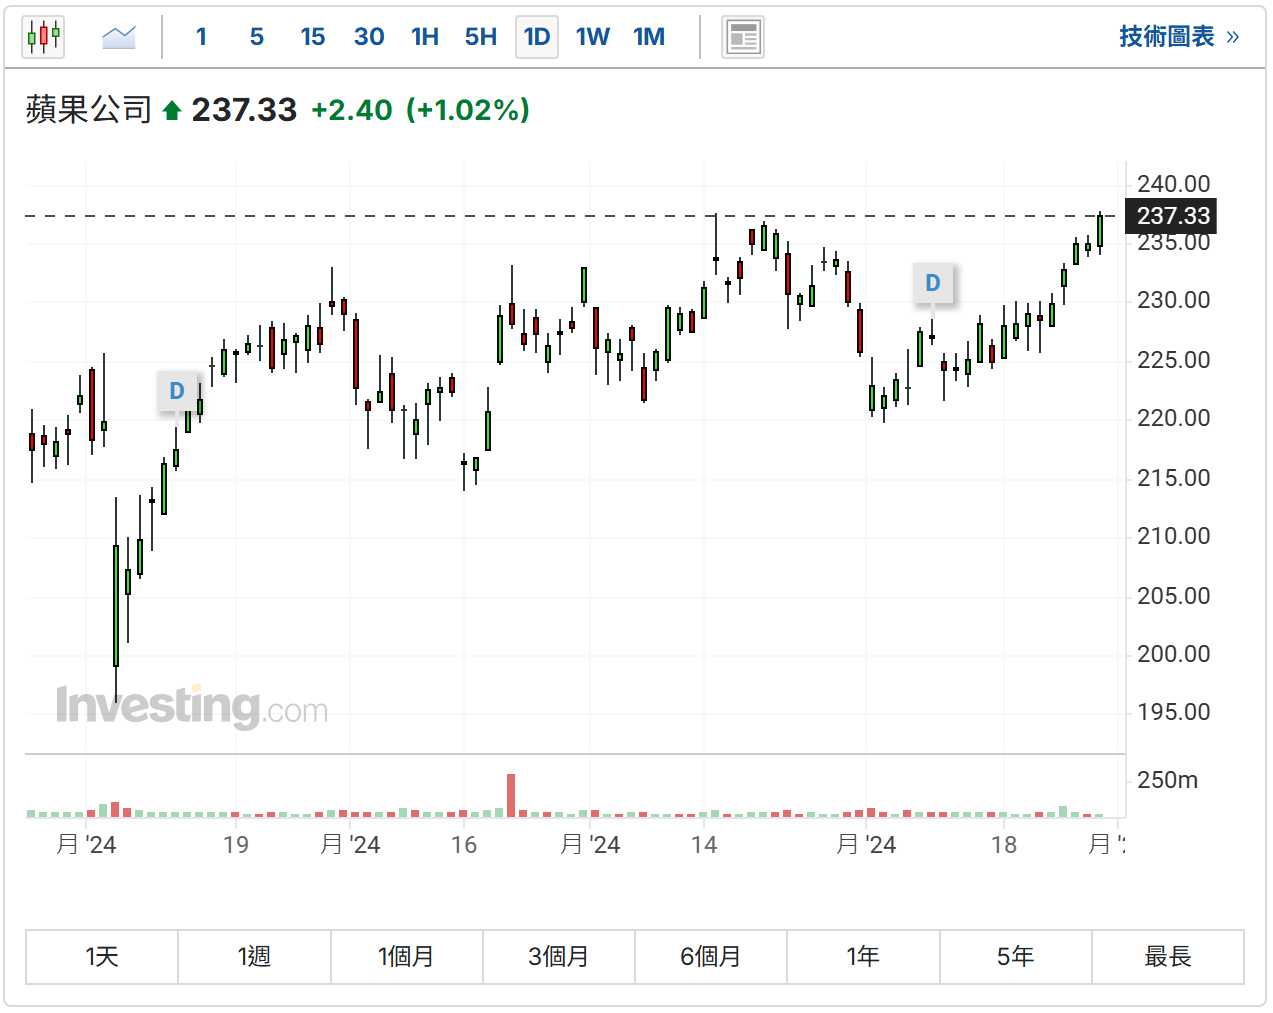Choose the 15 minute interval
The height and width of the screenshot is (1013, 1273).
[312, 38]
